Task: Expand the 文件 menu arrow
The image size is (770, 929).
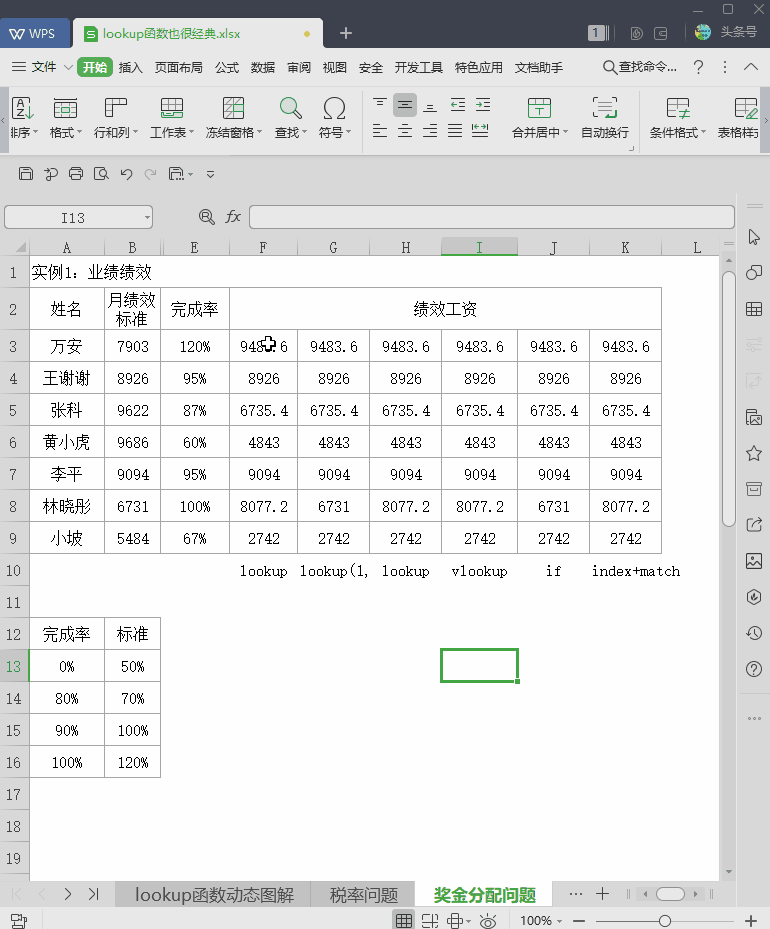Action: tap(68, 67)
